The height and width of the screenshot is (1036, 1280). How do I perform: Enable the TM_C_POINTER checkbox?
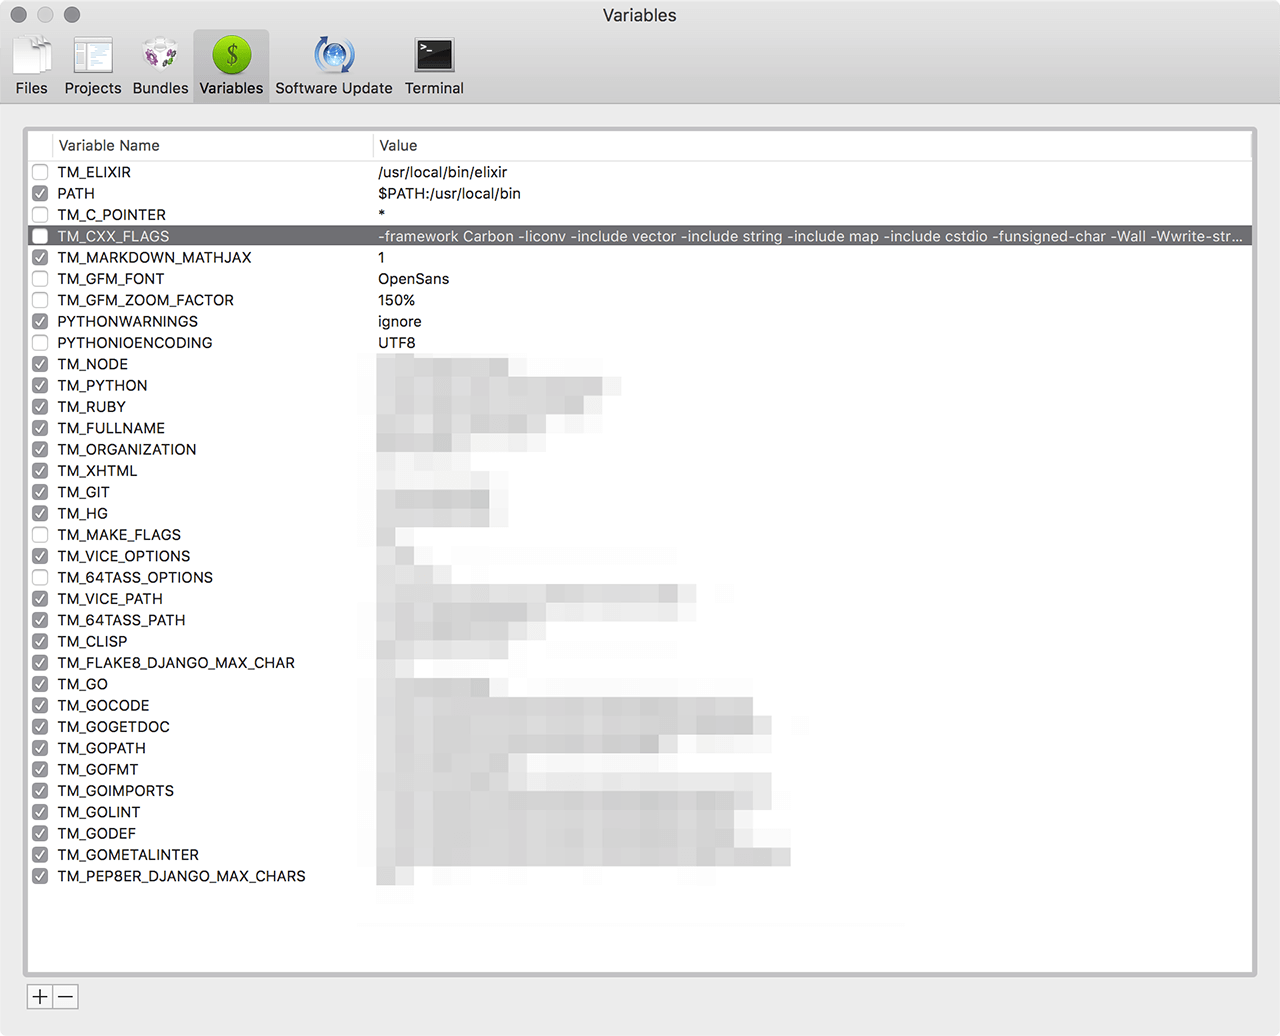click(40, 215)
